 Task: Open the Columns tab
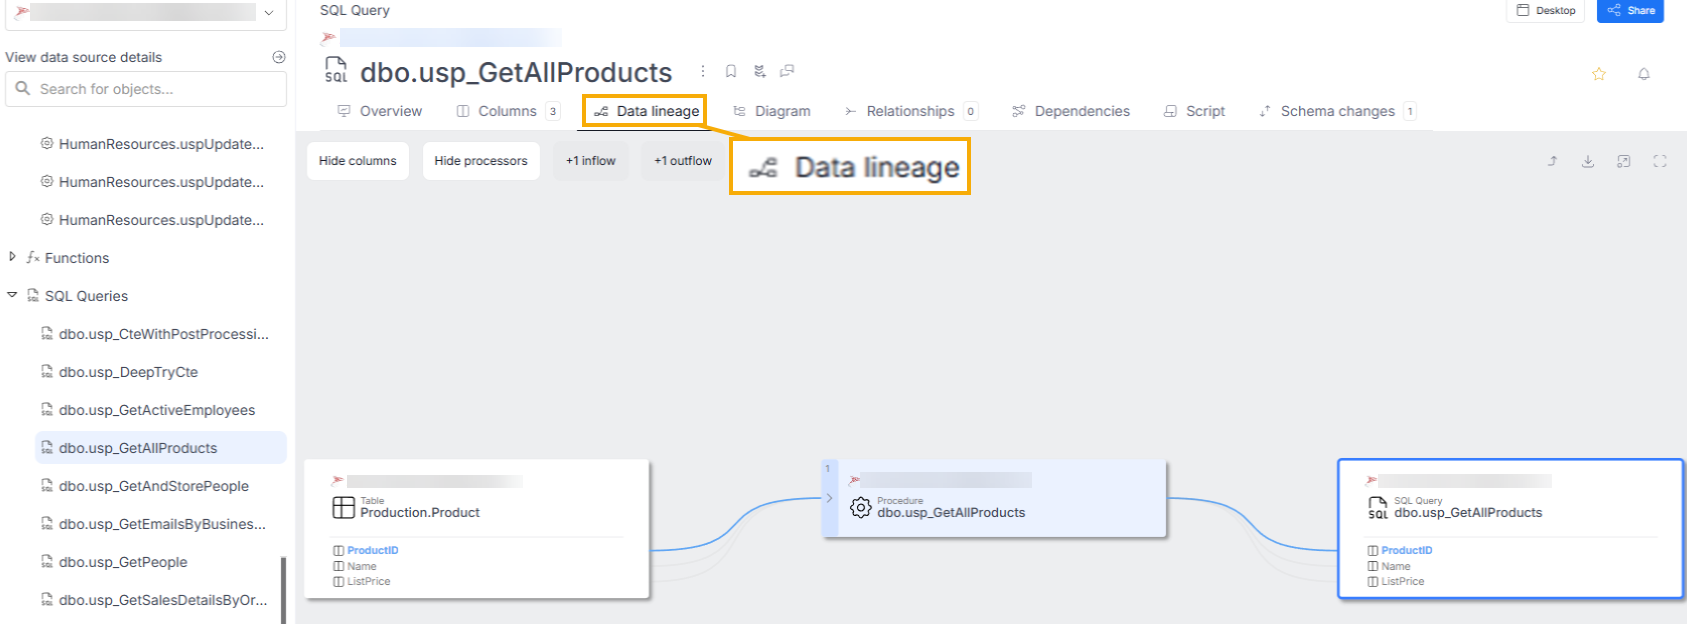point(508,111)
